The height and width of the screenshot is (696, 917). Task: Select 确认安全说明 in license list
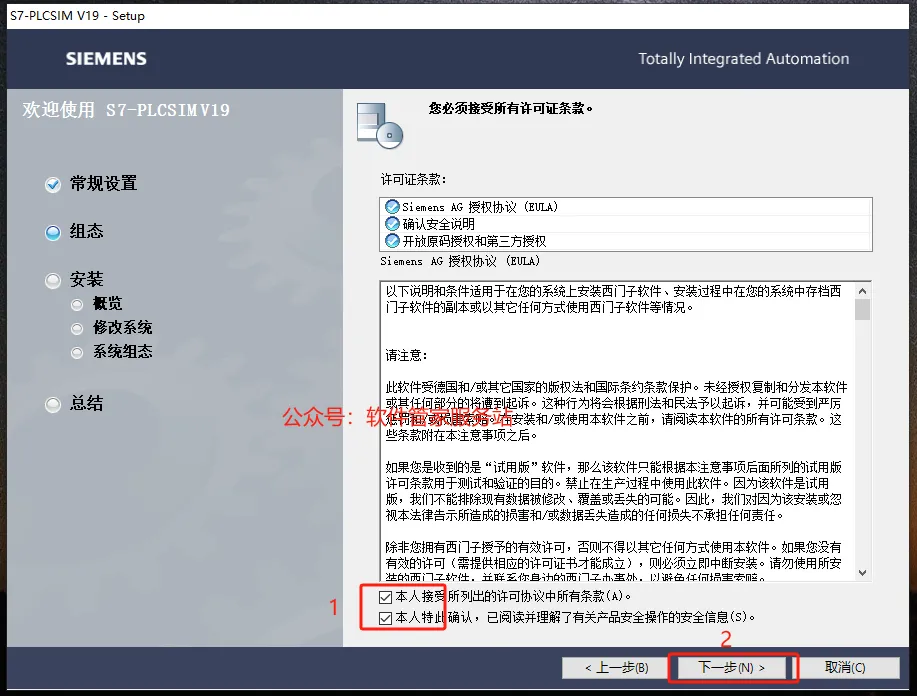click(x=626, y=224)
